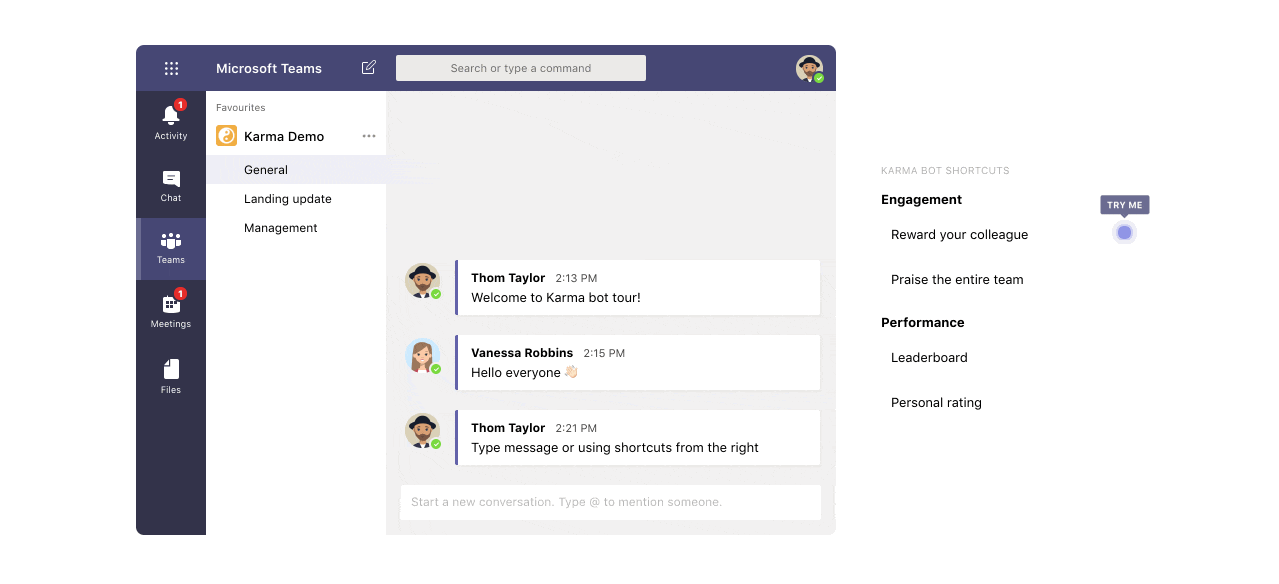Open profile avatar menu in header
This screenshot has width=1279, height=584.
click(809, 68)
